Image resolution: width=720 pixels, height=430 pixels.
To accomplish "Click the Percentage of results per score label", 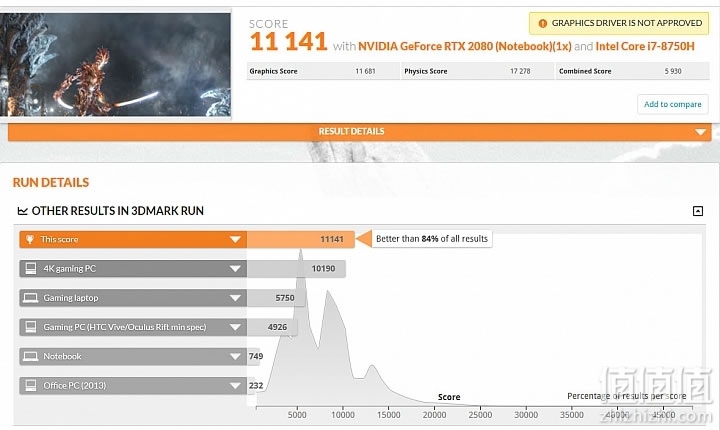I will pyautogui.click(x=626, y=396).
